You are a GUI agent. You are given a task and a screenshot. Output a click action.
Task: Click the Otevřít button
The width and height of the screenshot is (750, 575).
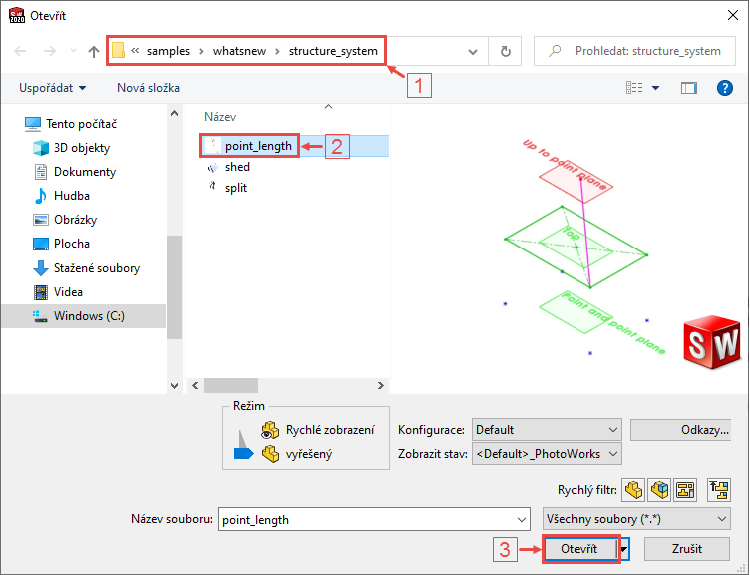pyautogui.click(x=579, y=549)
